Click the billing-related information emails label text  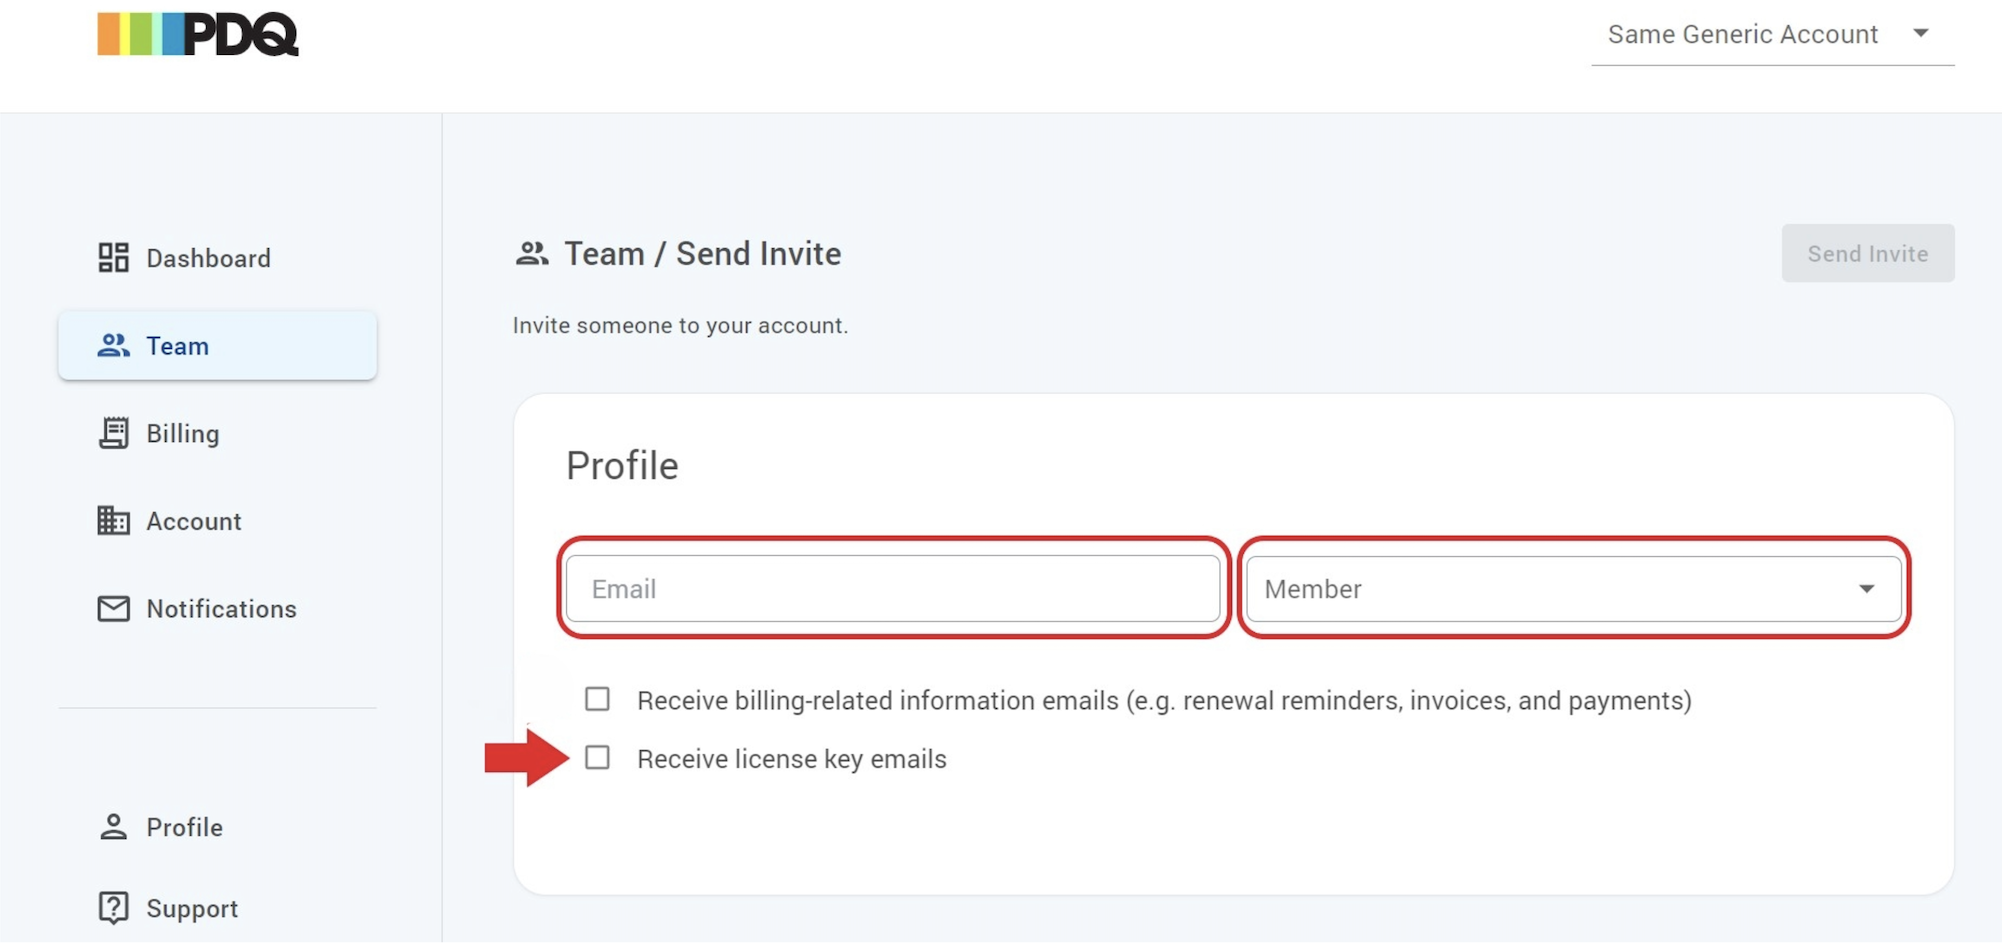[1164, 700]
